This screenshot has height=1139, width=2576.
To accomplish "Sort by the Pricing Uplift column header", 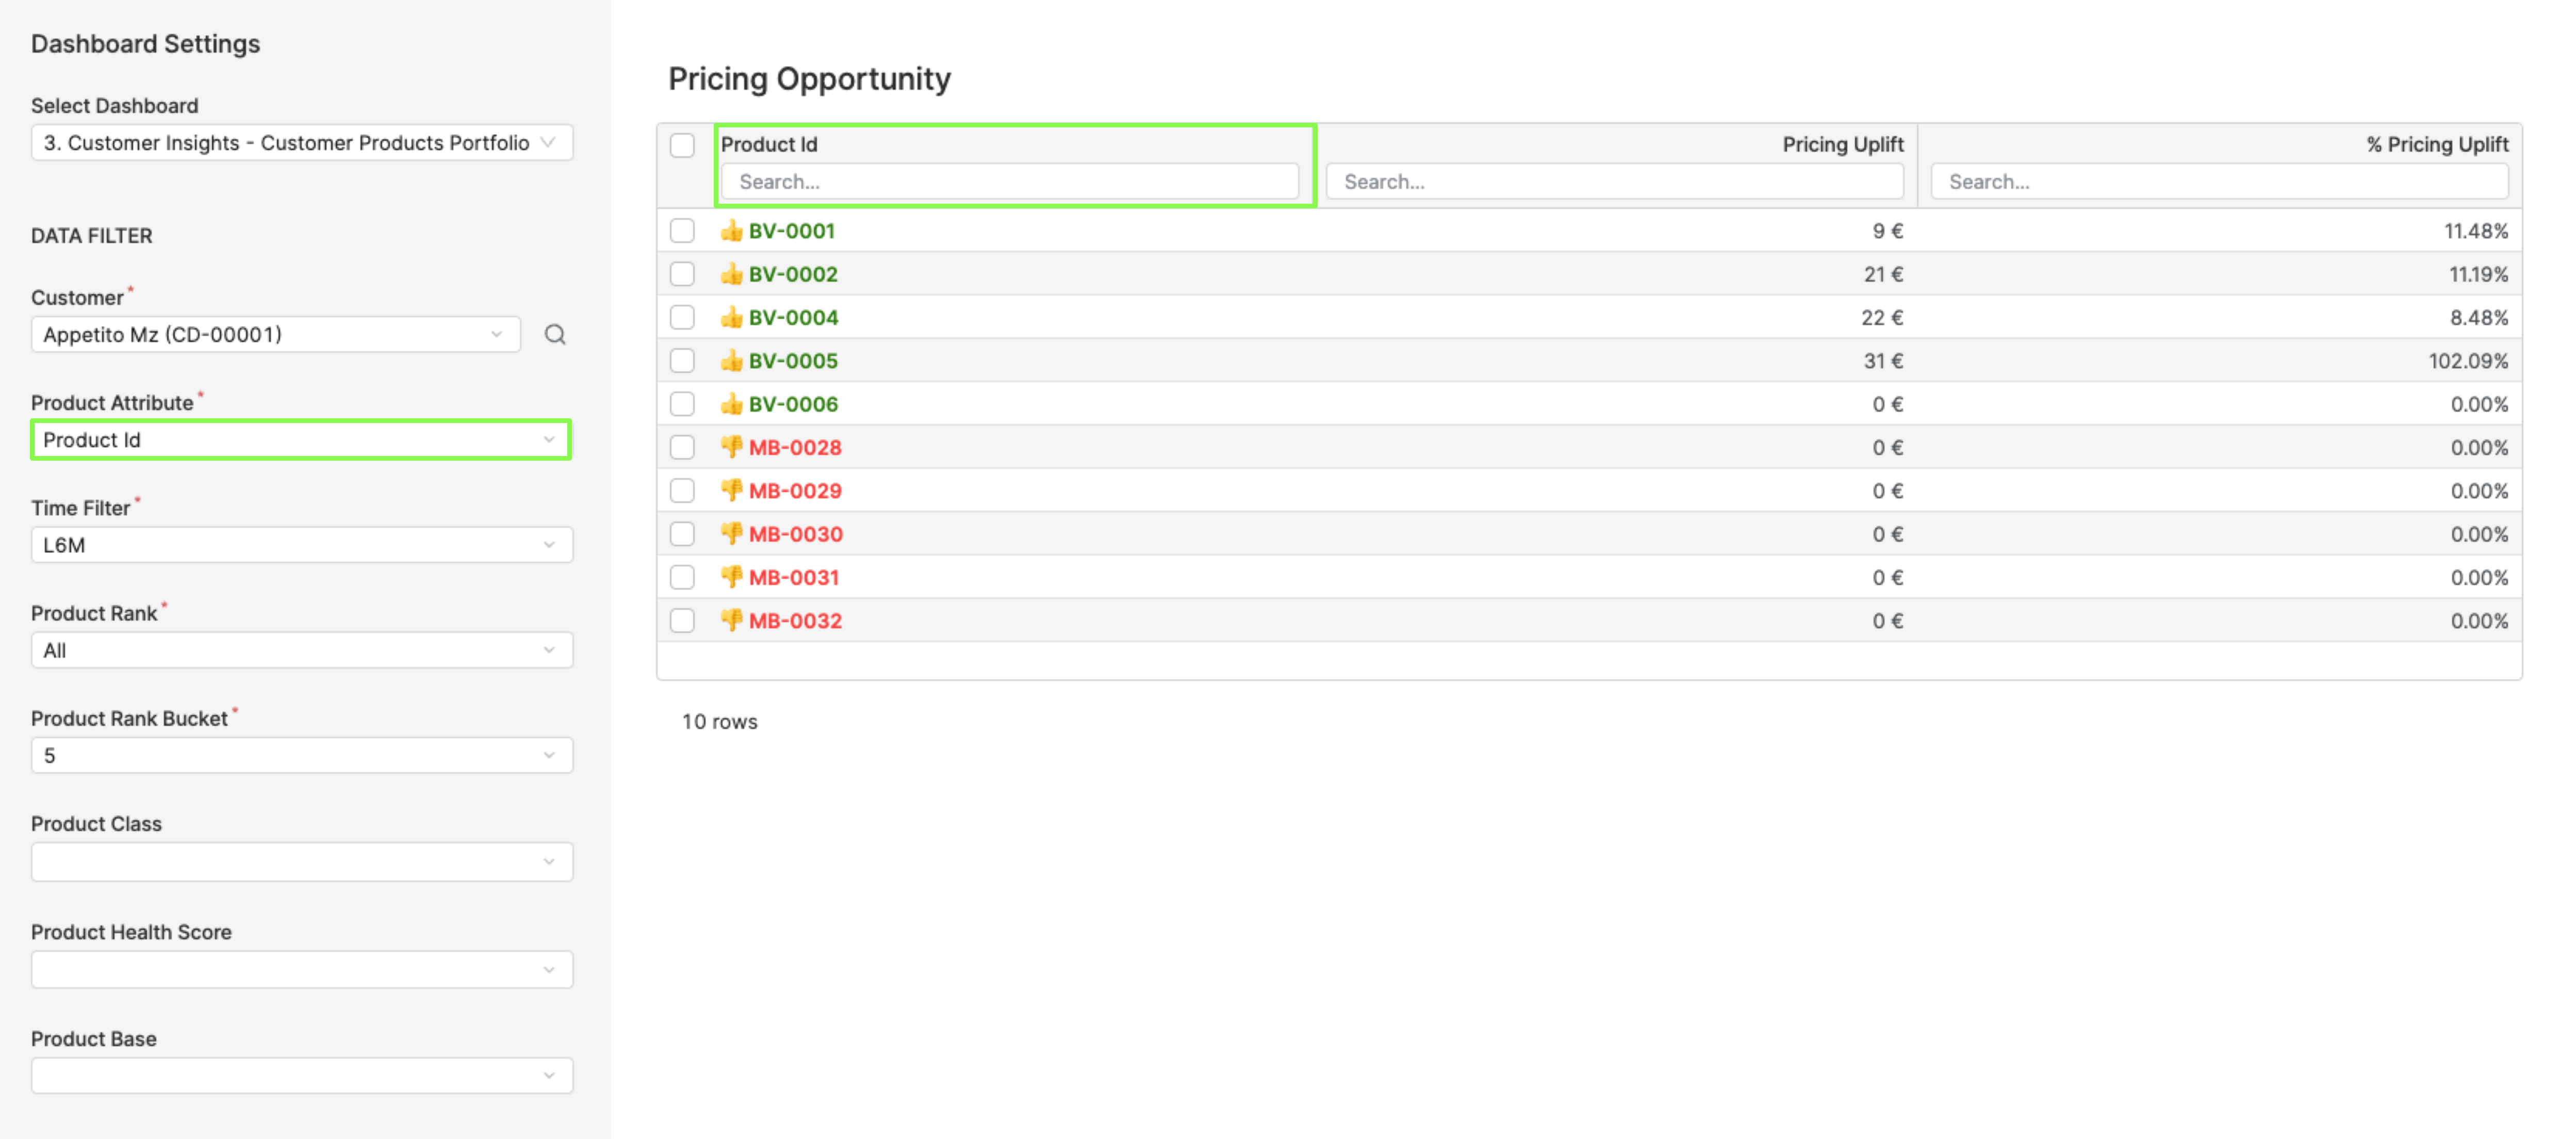I will pyautogui.click(x=1843, y=144).
